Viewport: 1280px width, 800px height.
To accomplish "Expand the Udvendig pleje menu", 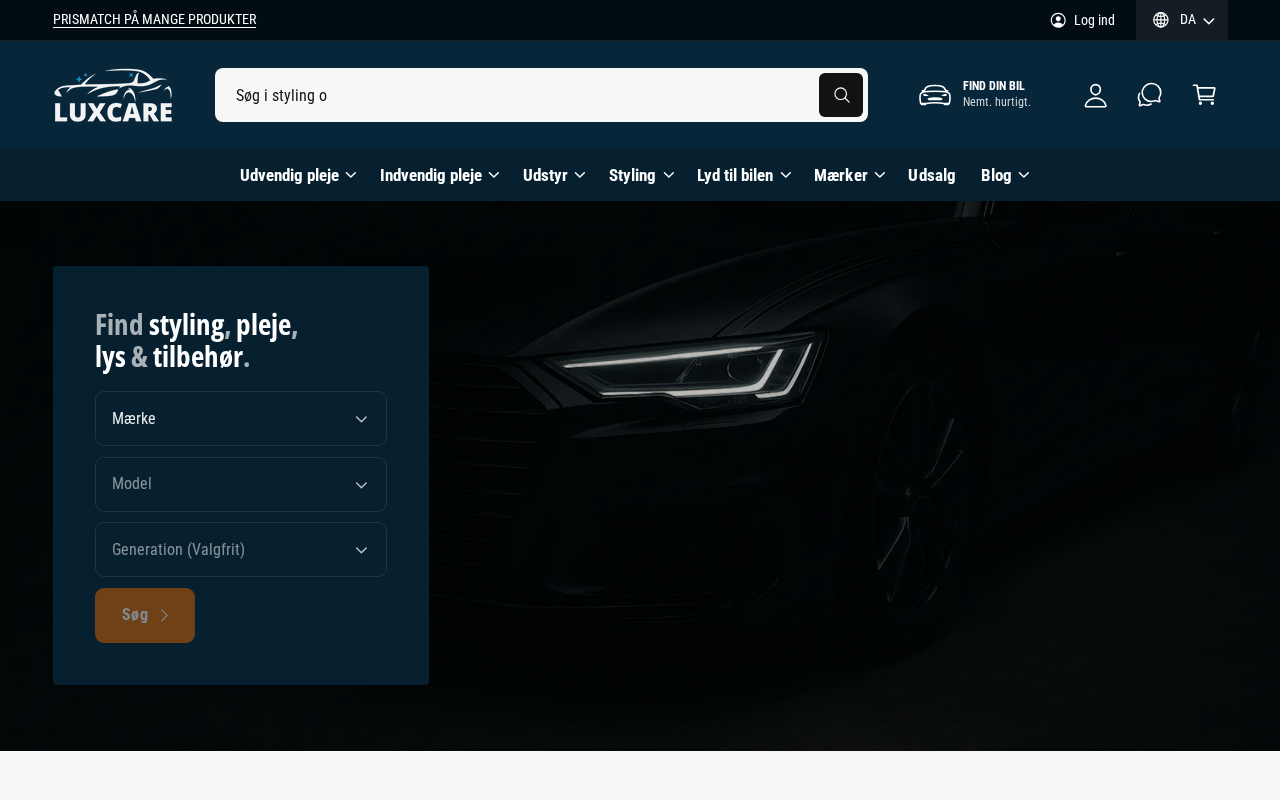I will click(x=298, y=175).
